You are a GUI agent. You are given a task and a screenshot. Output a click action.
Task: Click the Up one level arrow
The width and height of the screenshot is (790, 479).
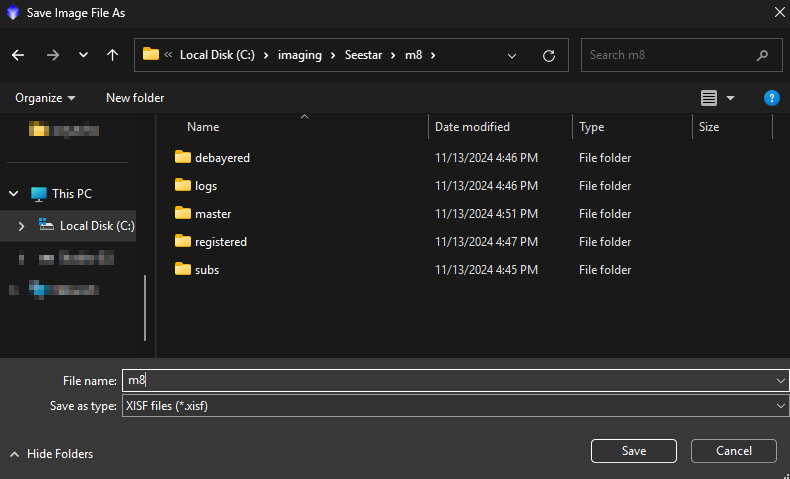click(113, 55)
